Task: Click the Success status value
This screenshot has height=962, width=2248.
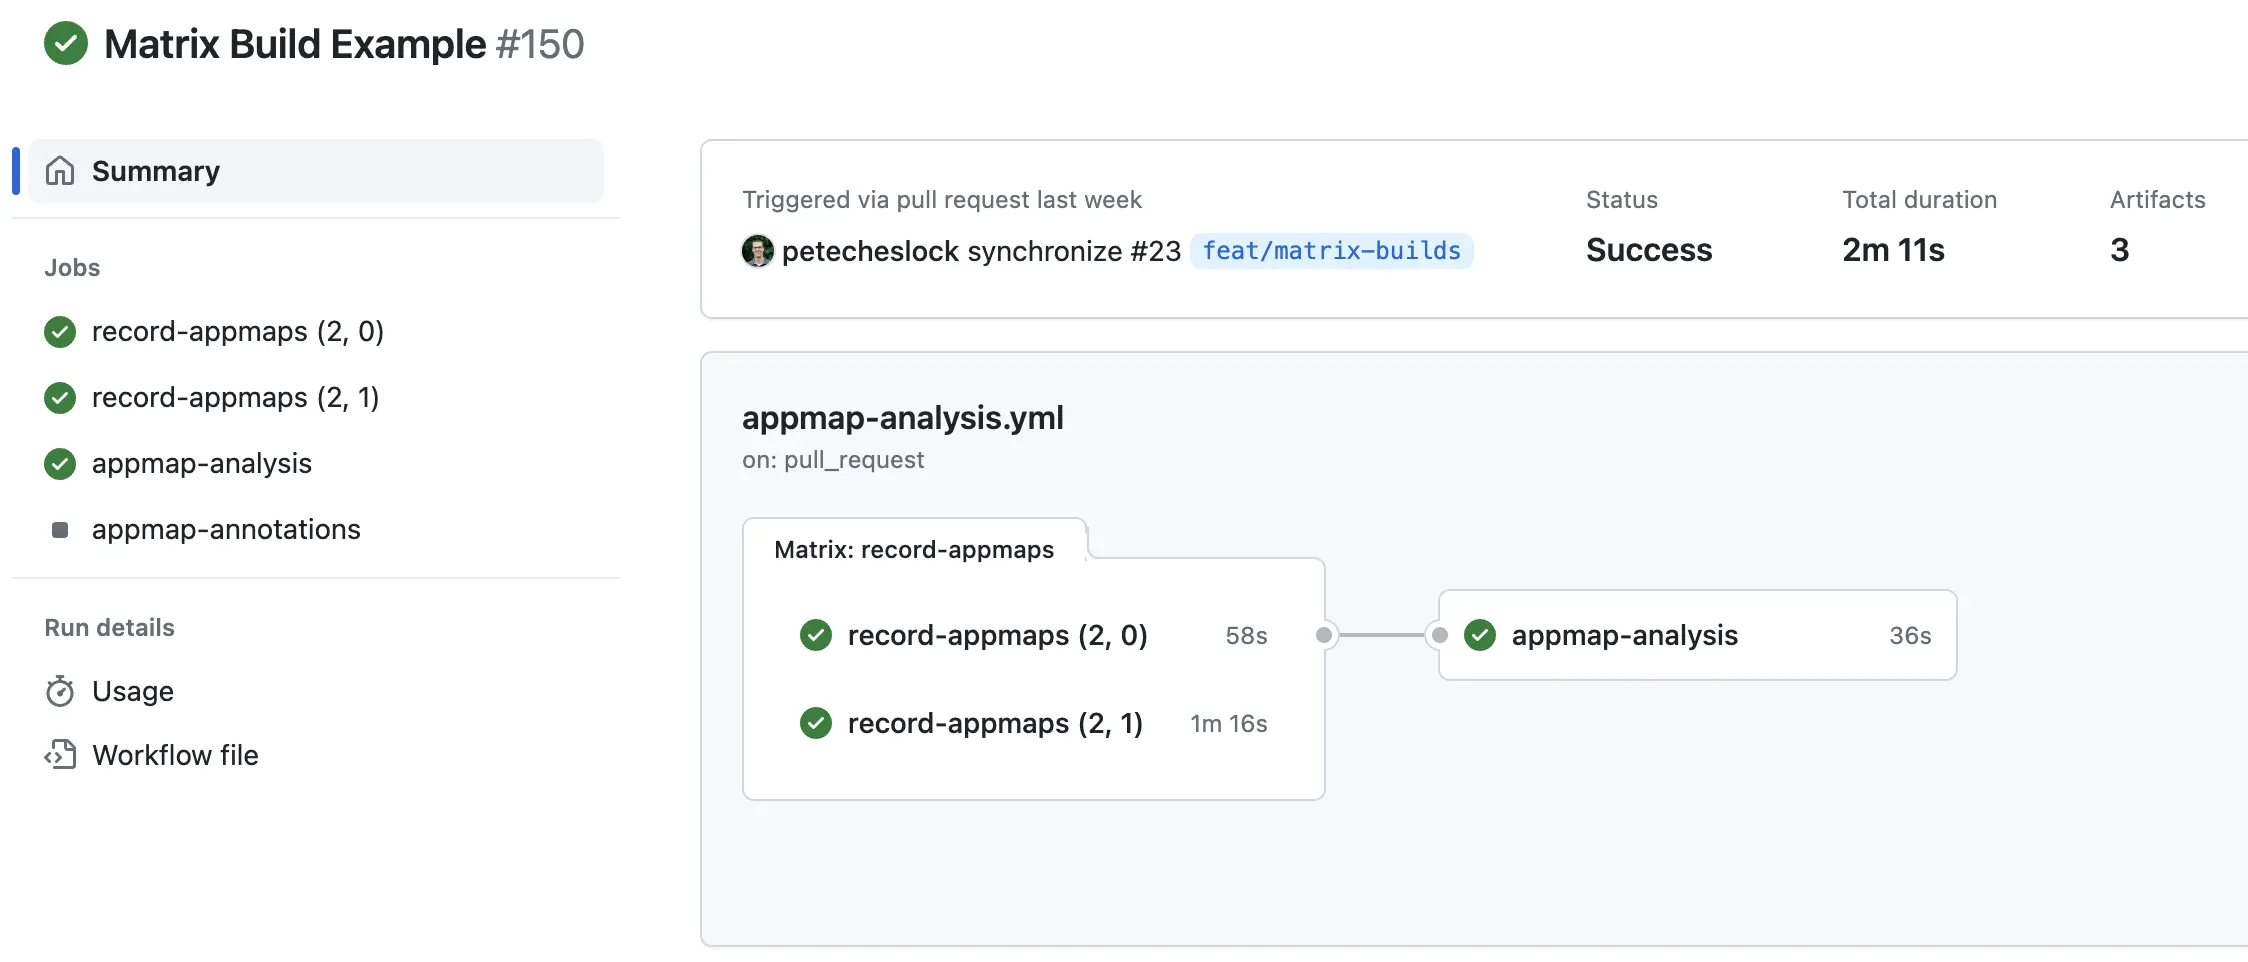Action: point(1649,250)
